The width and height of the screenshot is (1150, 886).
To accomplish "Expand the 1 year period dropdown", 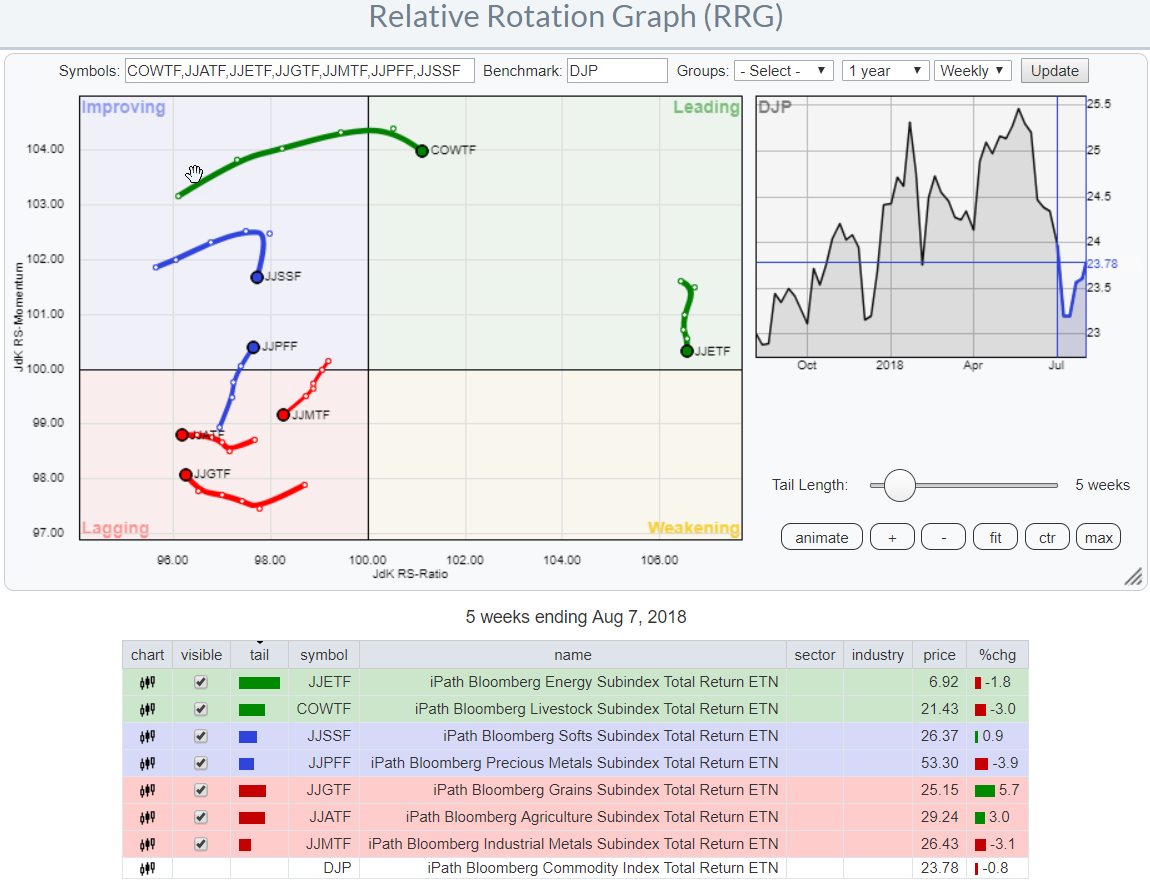I will click(x=885, y=71).
